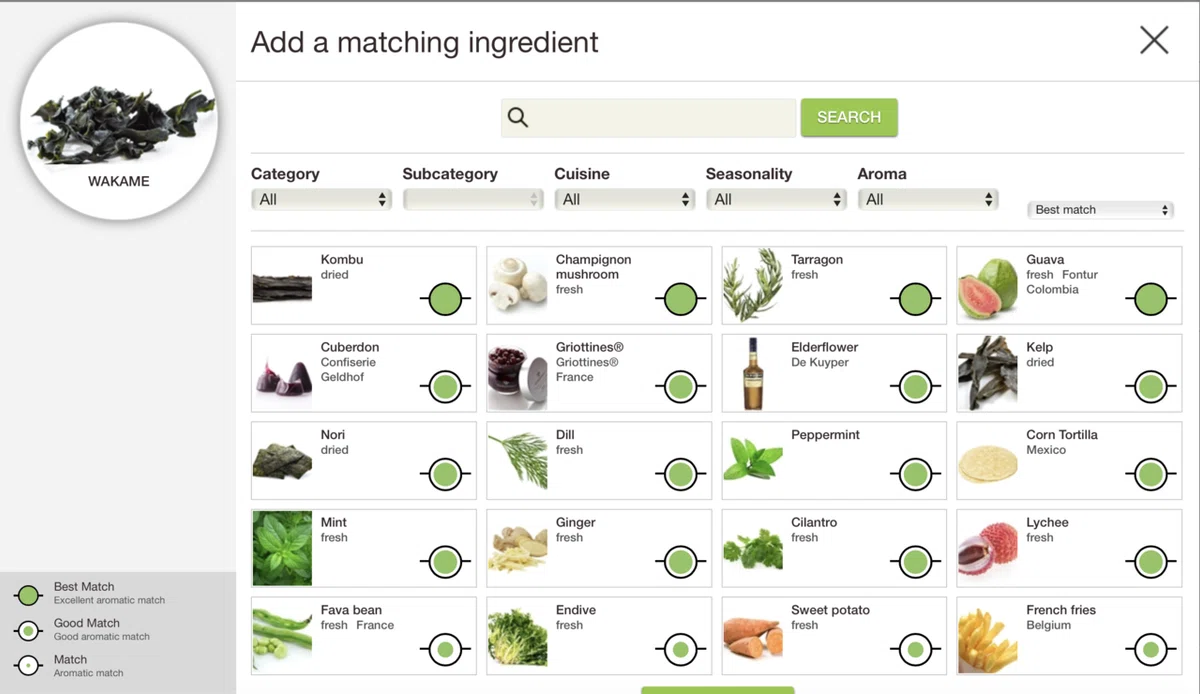Focus the ingredient search text field
This screenshot has height=694, width=1200.
649,118
